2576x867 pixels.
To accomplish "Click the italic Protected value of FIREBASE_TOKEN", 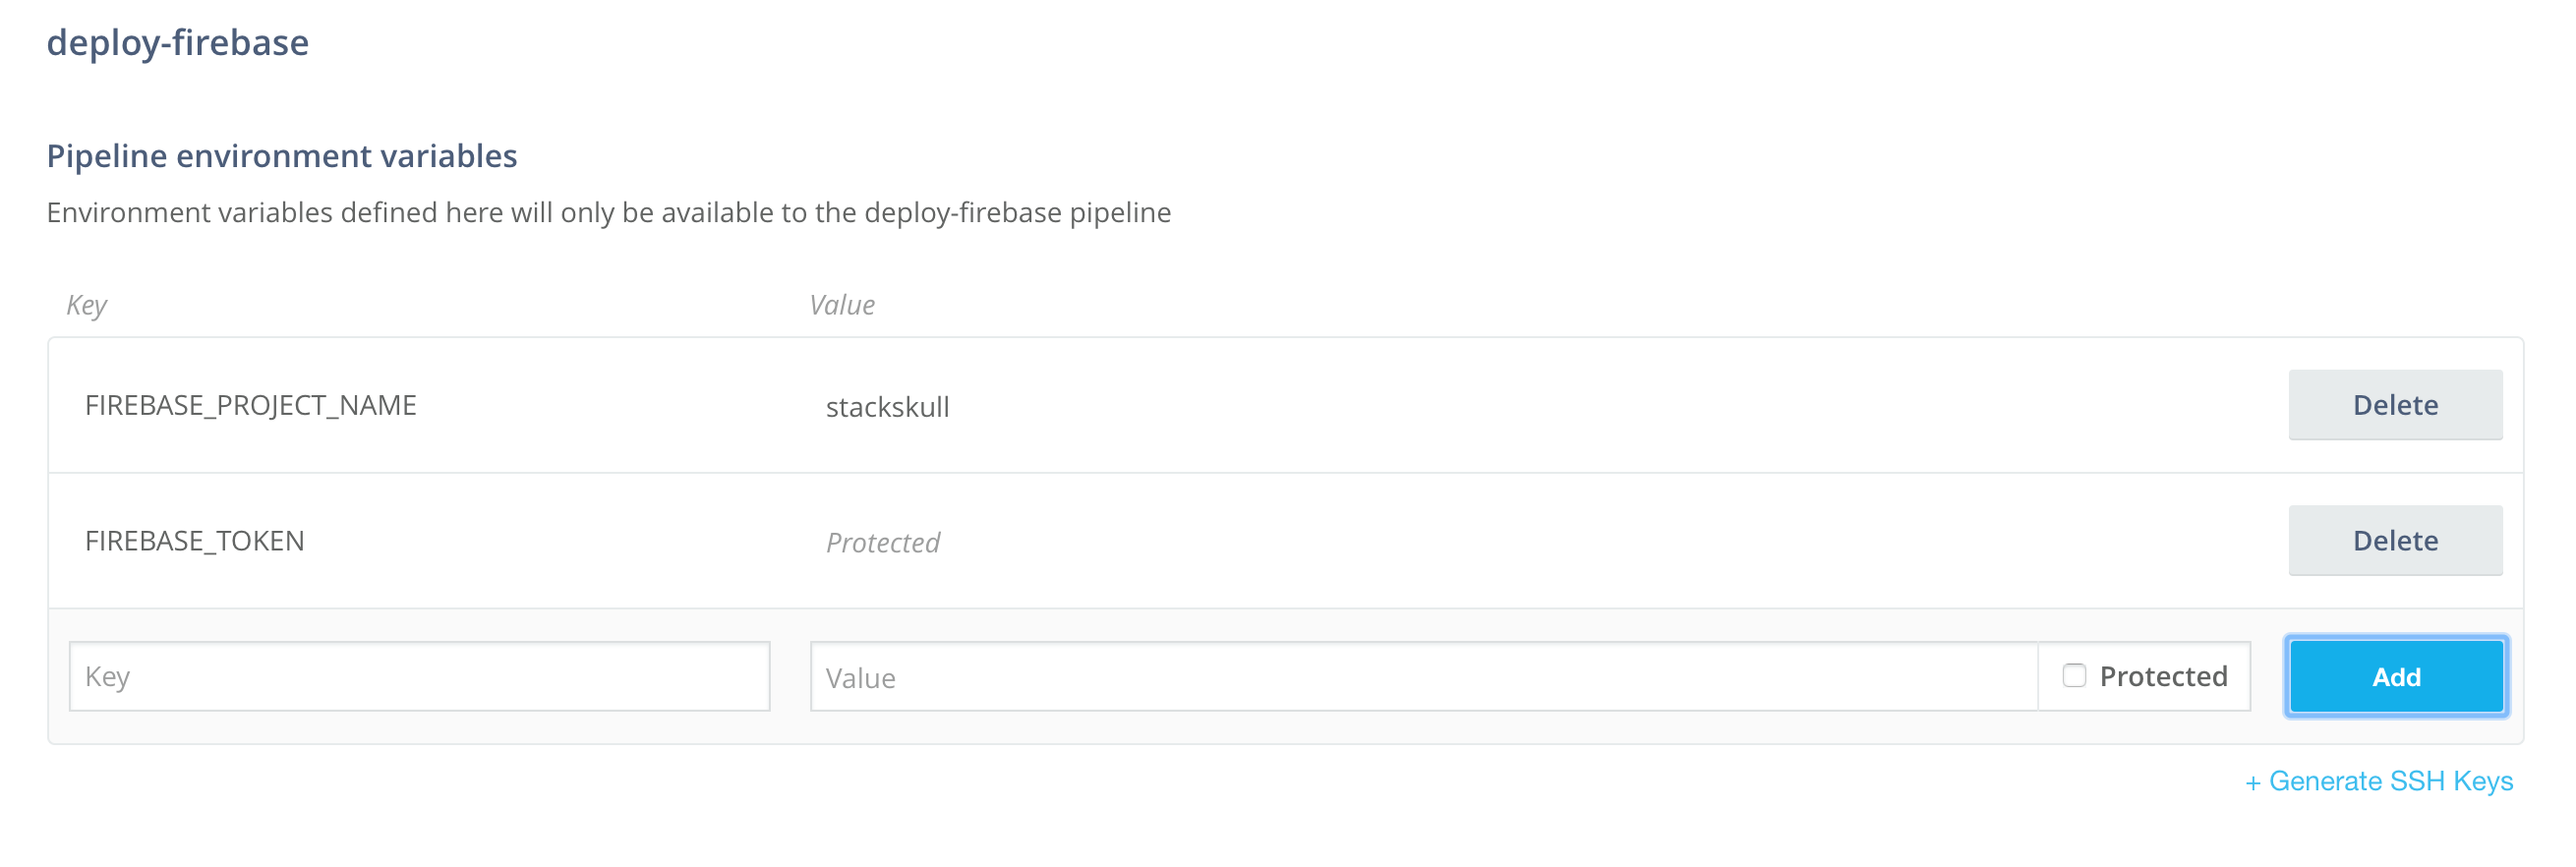I will point(883,543).
